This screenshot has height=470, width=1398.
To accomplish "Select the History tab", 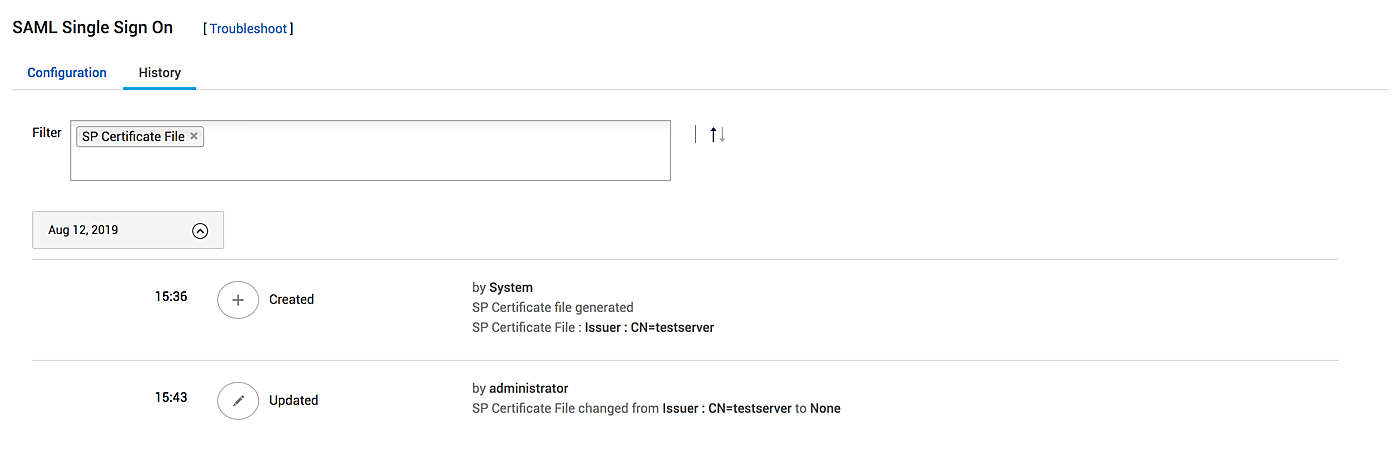I will [159, 73].
